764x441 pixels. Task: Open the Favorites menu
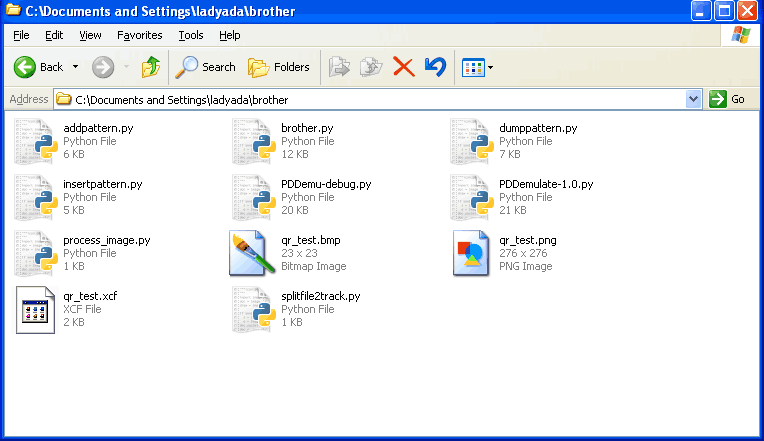(139, 35)
